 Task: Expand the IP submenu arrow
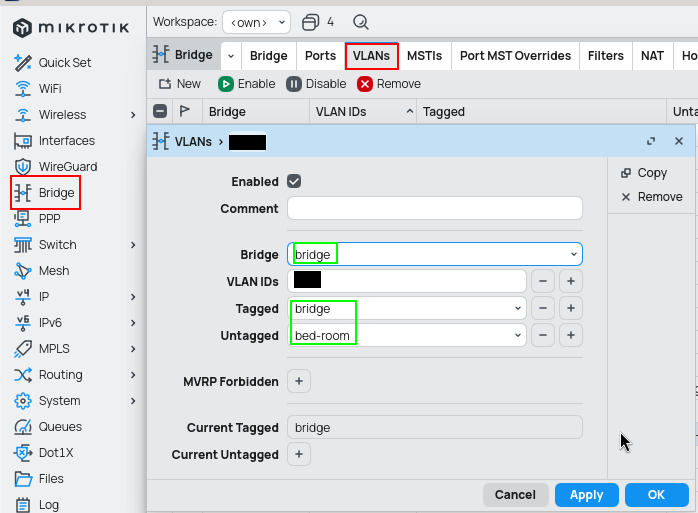pyautogui.click(x=133, y=297)
